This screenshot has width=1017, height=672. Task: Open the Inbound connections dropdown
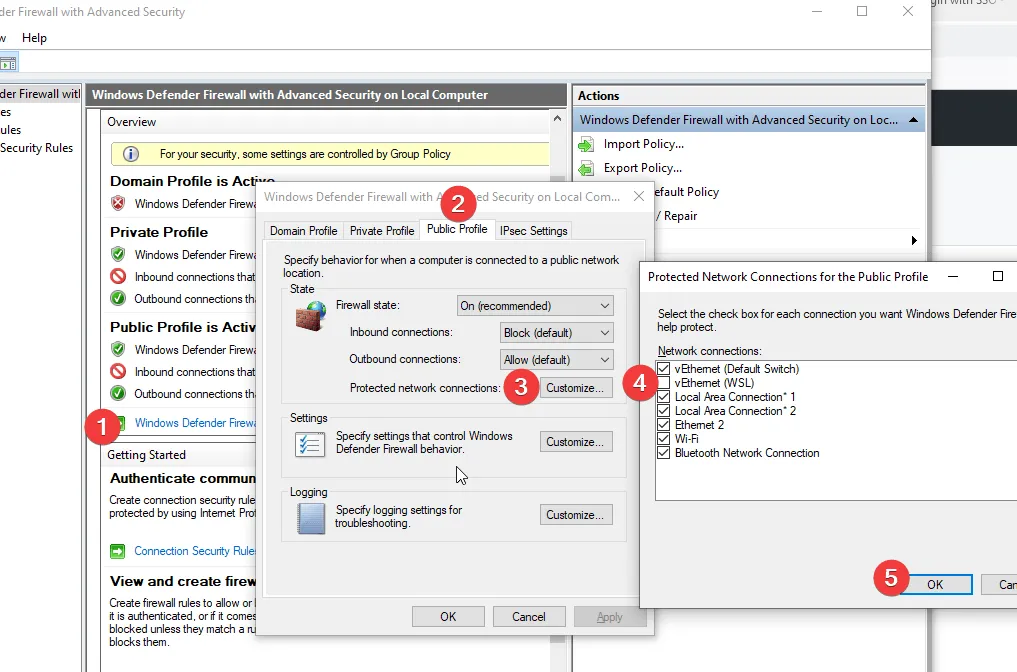coord(556,333)
